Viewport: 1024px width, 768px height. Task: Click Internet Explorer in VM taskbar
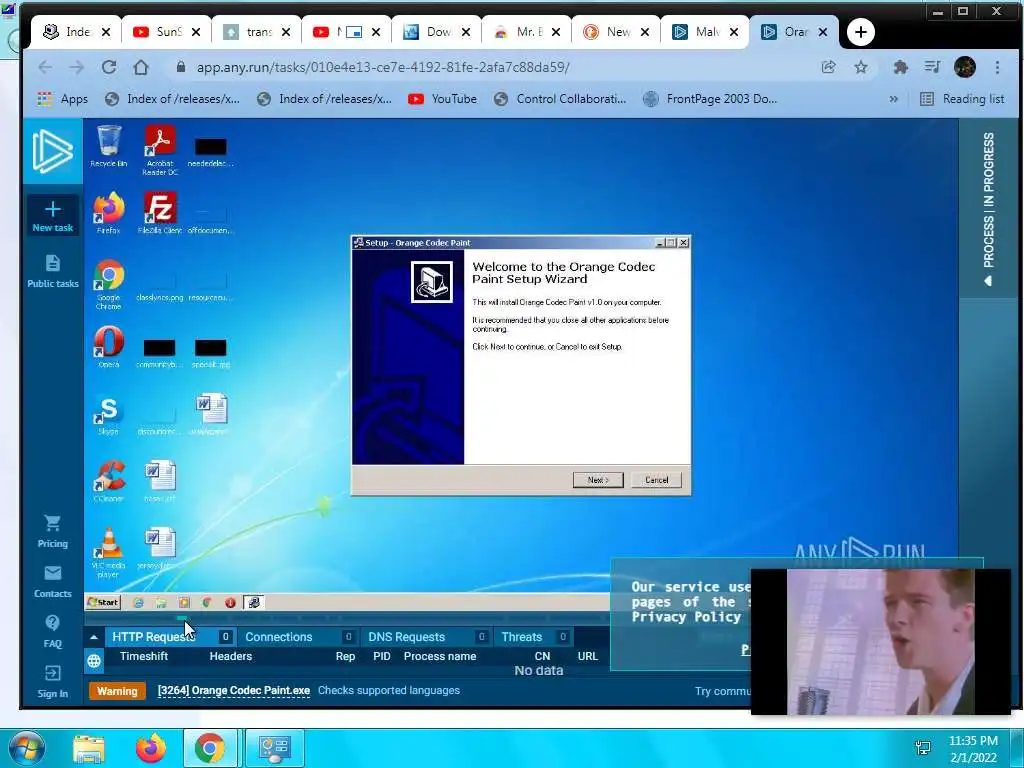138,603
